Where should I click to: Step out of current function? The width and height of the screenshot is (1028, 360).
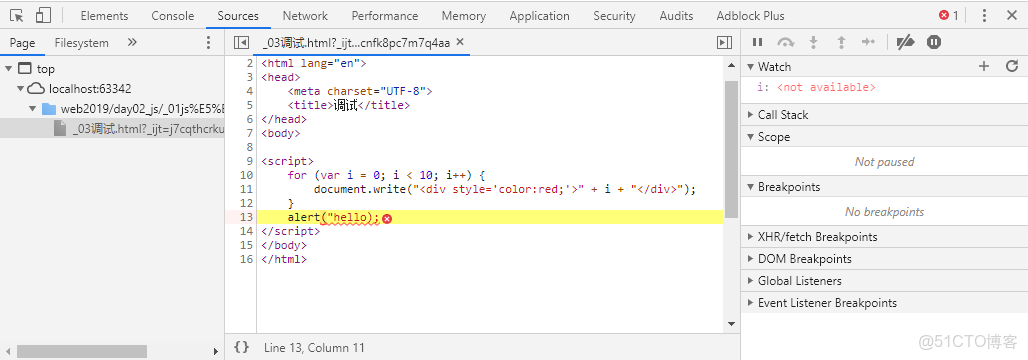coord(841,43)
